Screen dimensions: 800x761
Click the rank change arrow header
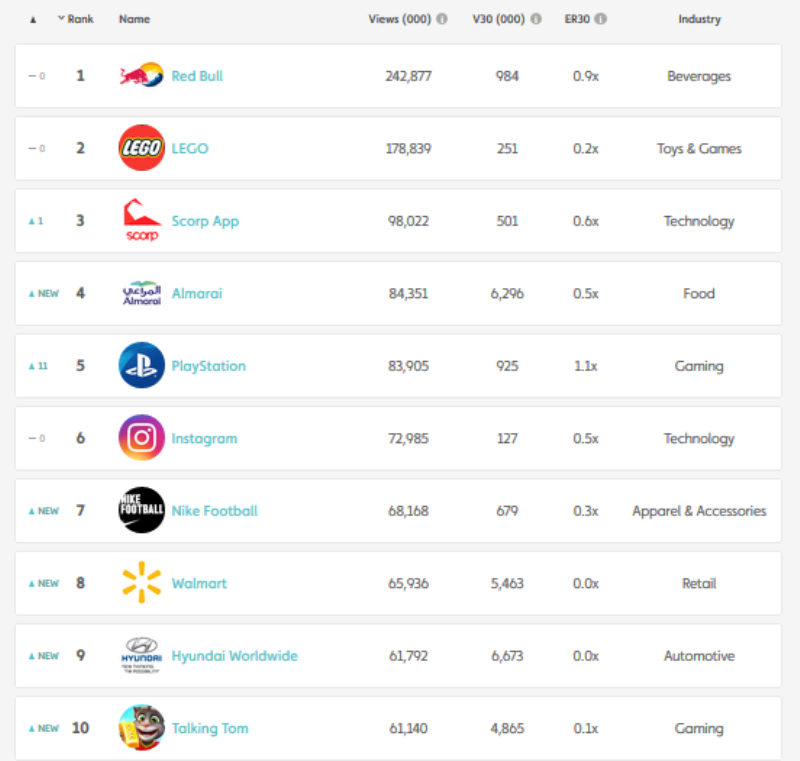pos(33,19)
